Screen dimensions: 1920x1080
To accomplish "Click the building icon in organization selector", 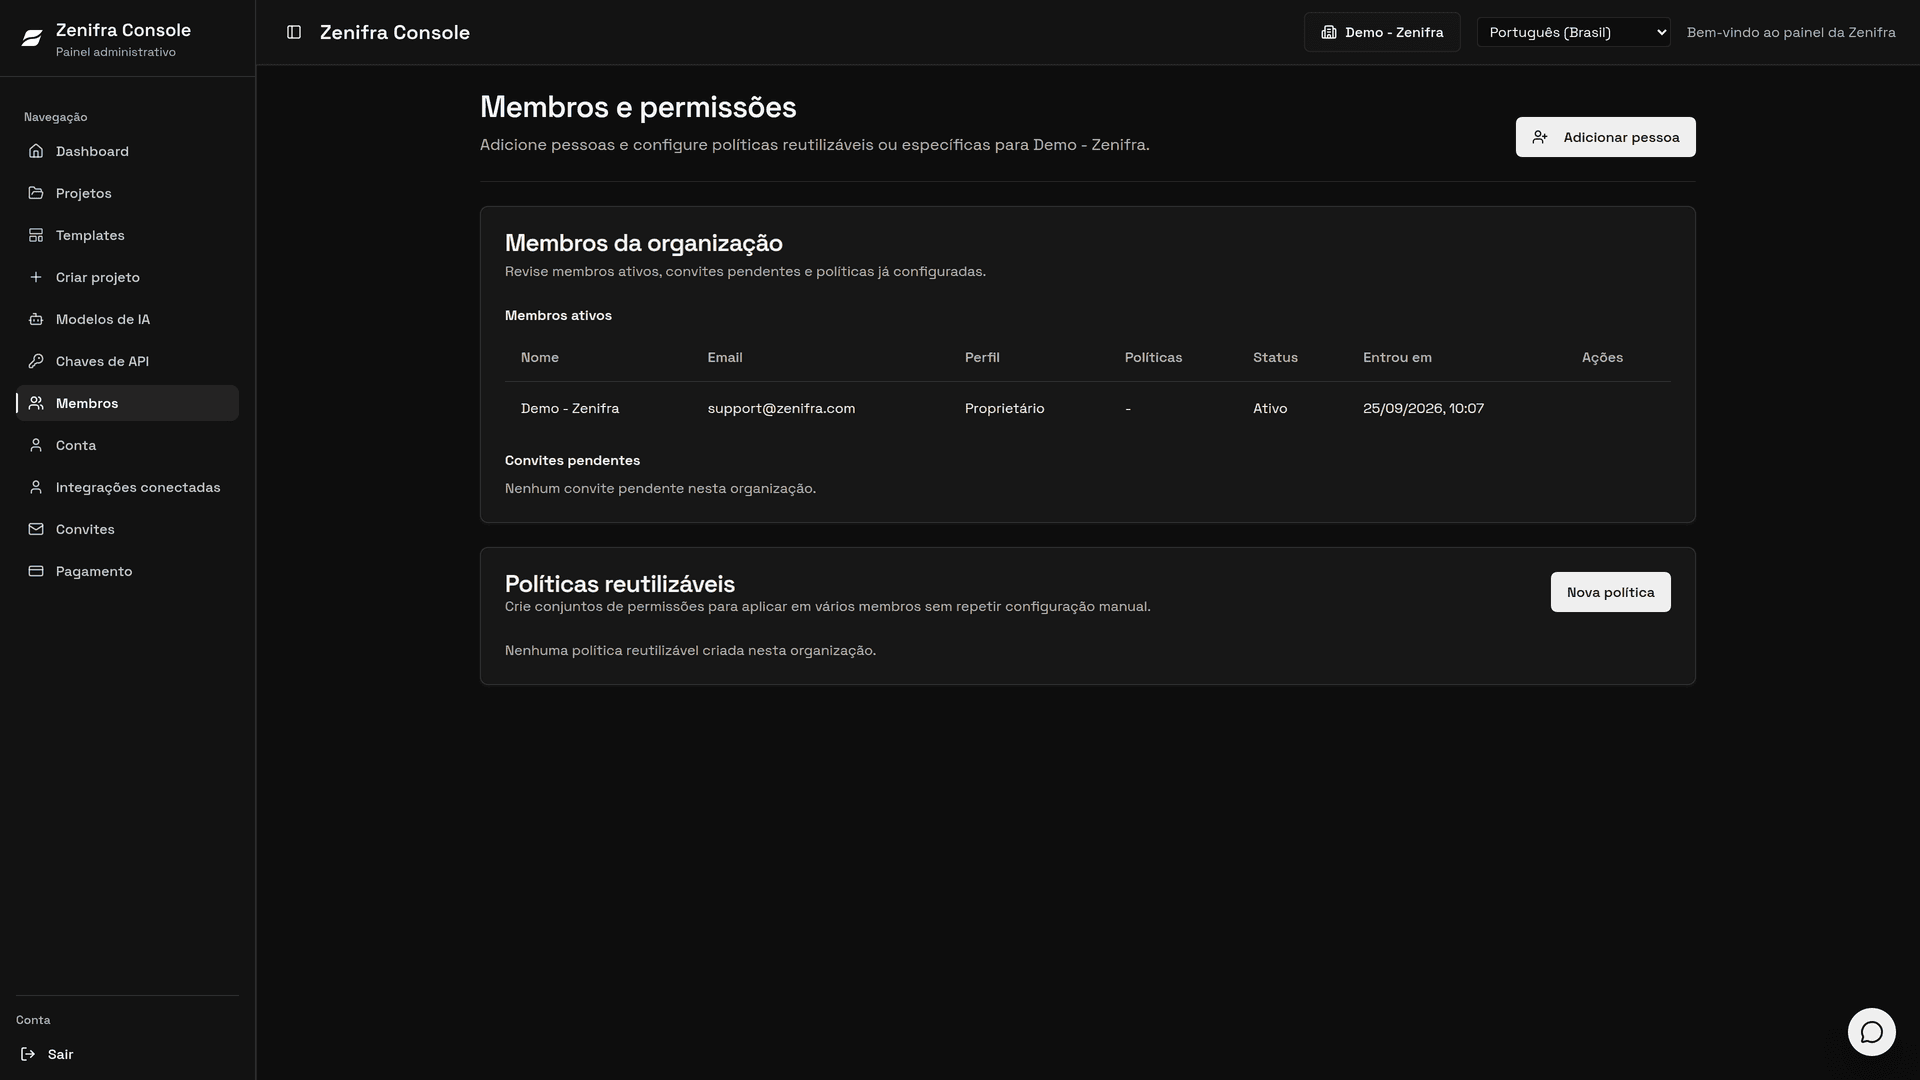I will click(x=1329, y=32).
